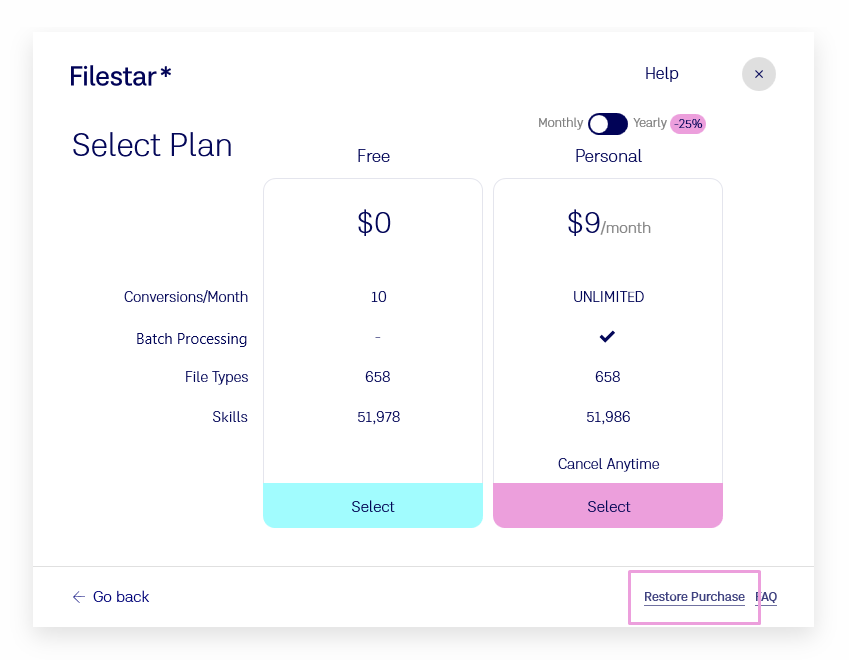
Task: Select the Personal plan
Action: click(608, 506)
